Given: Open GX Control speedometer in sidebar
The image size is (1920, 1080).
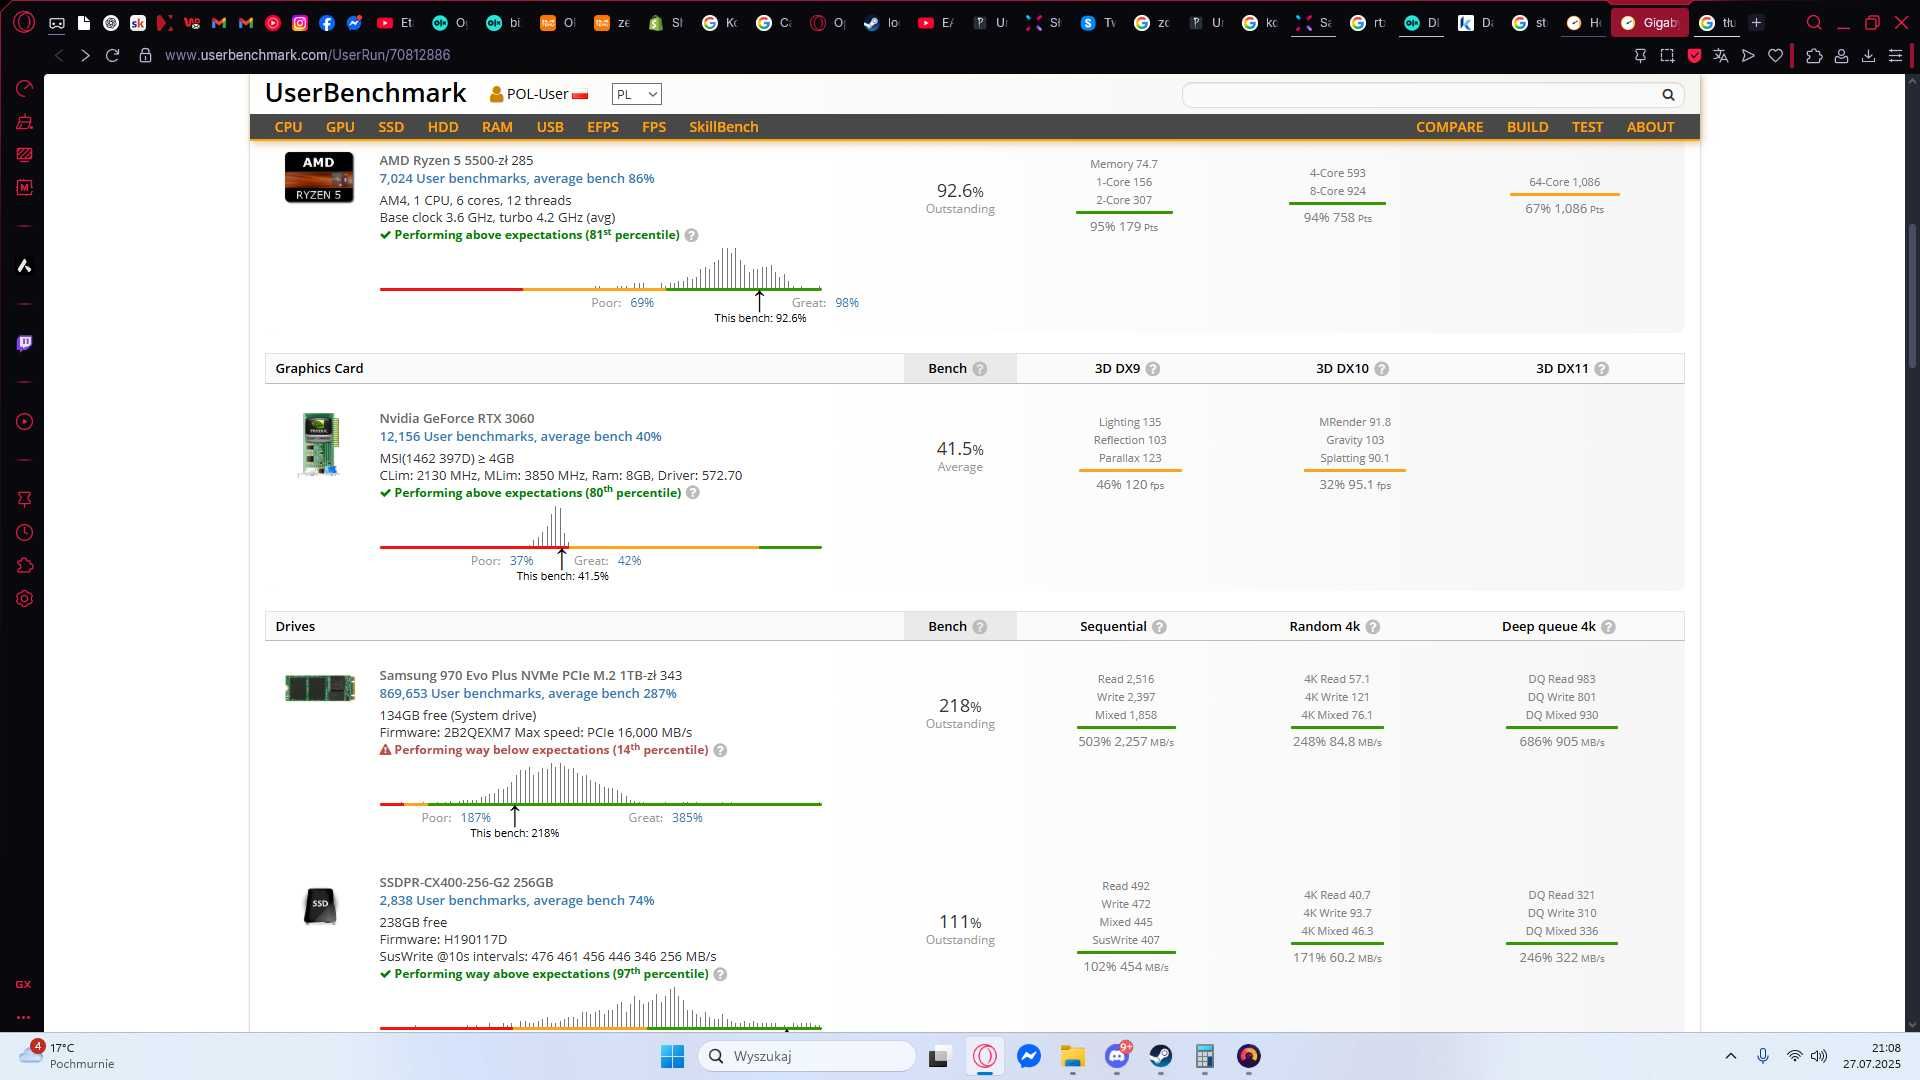Looking at the screenshot, I should (x=24, y=89).
